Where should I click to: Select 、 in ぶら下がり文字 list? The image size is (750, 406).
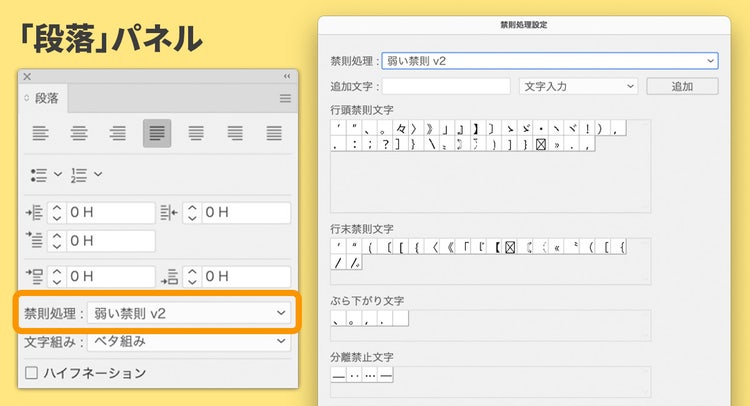tap(339, 318)
